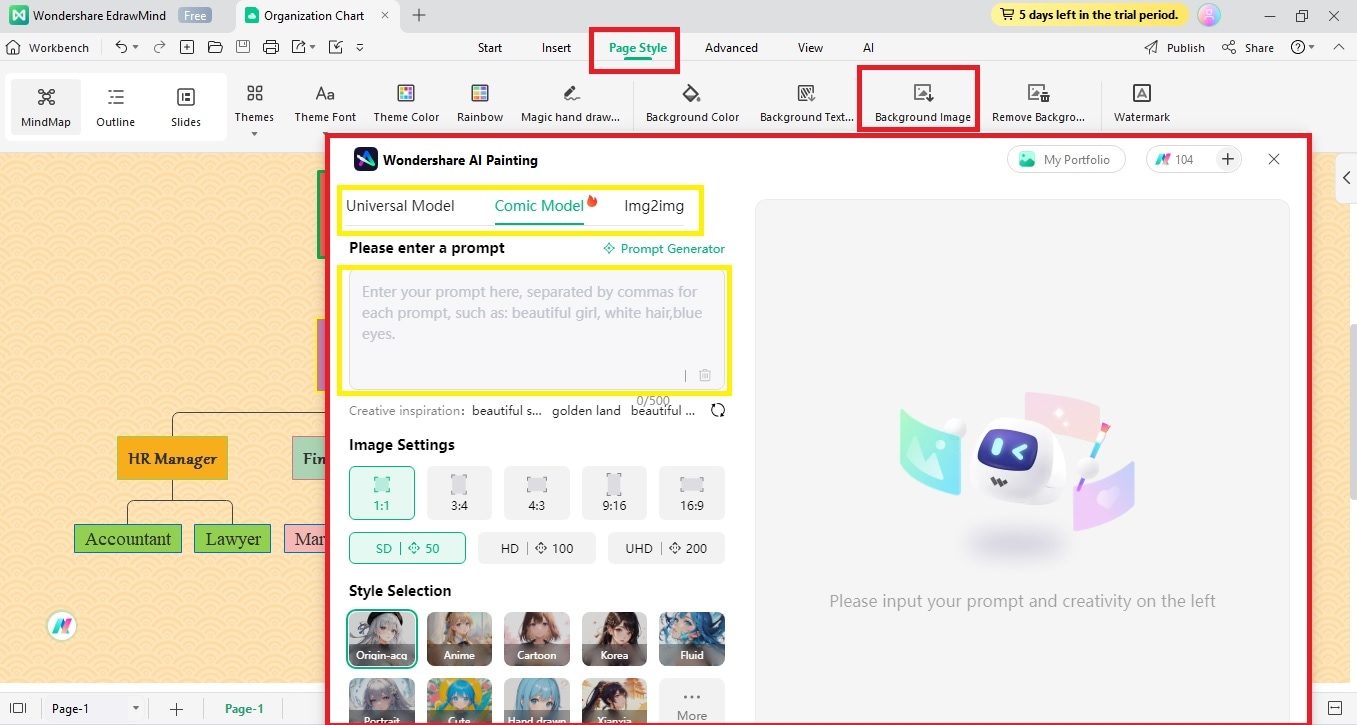Click the import icon in toolbar

[335, 48]
